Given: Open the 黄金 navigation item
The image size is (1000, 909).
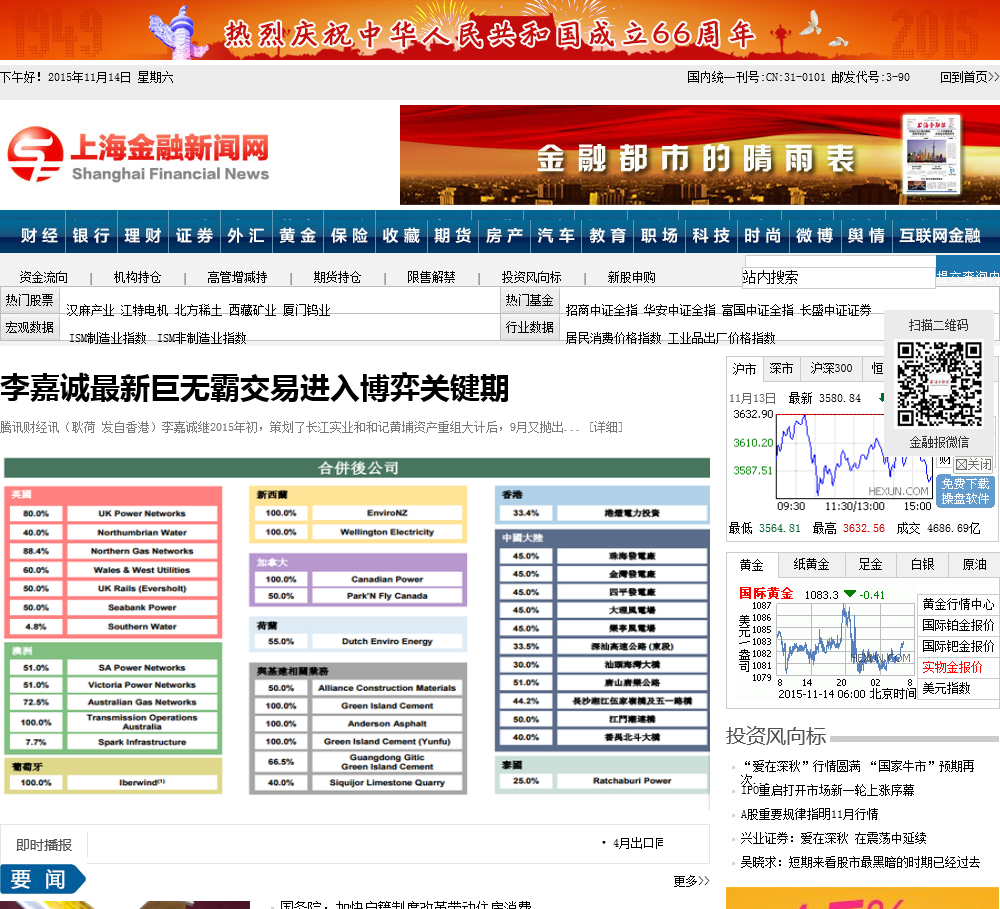Looking at the screenshot, I should 297,235.
